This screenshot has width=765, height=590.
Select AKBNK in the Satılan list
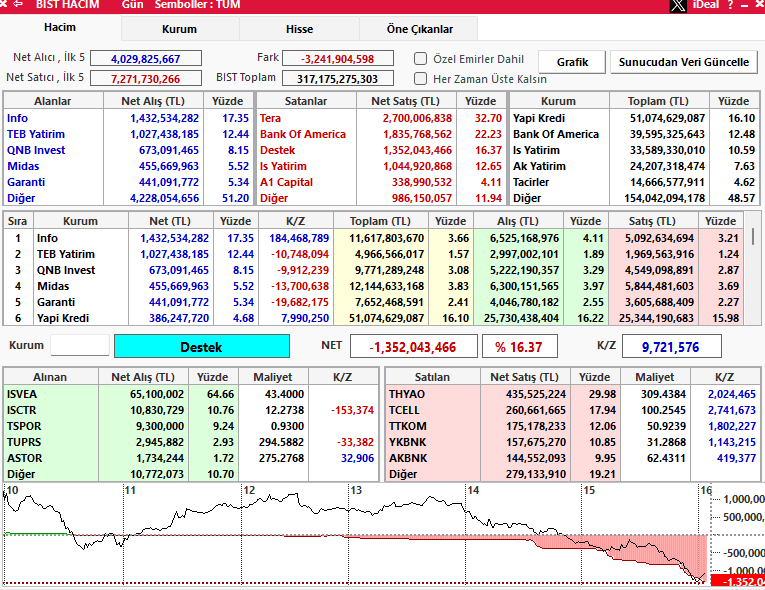(x=408, y=458)
